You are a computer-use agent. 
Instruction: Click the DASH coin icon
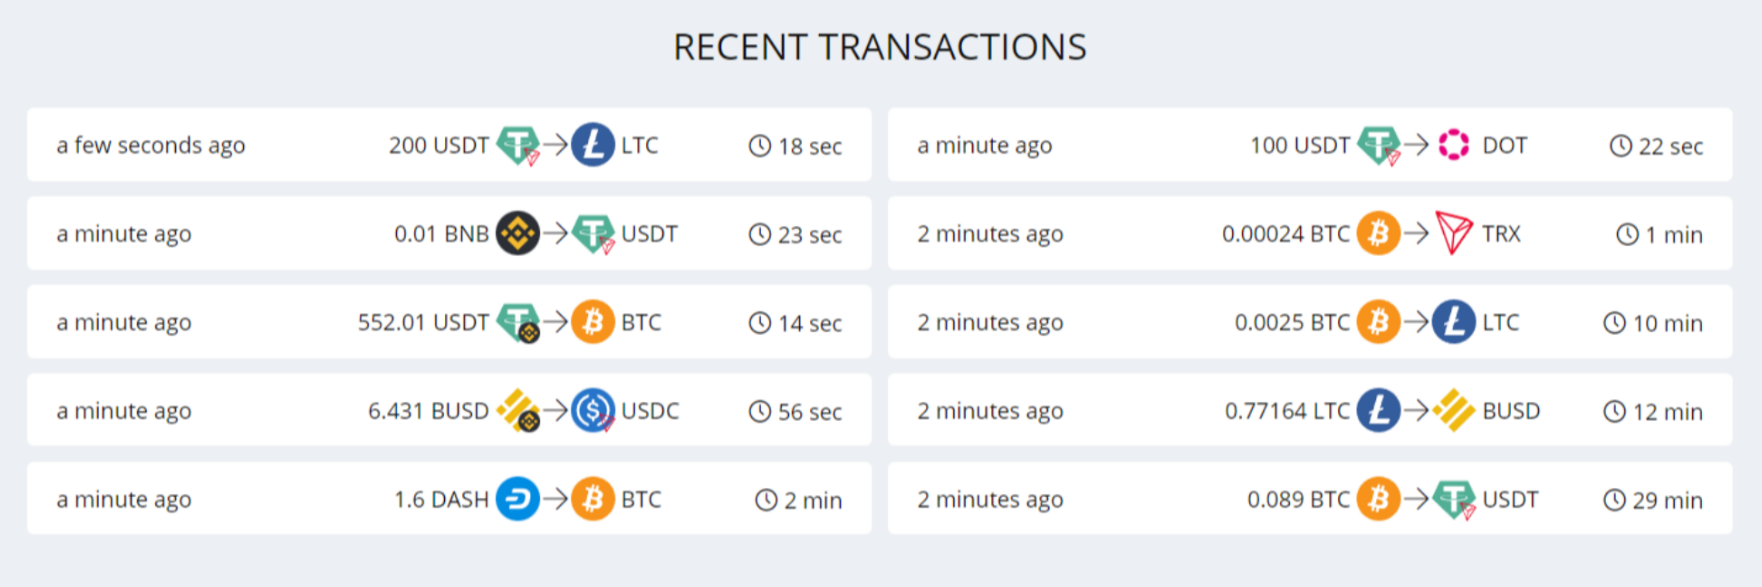pyautogui.click(x=518, y=499)
